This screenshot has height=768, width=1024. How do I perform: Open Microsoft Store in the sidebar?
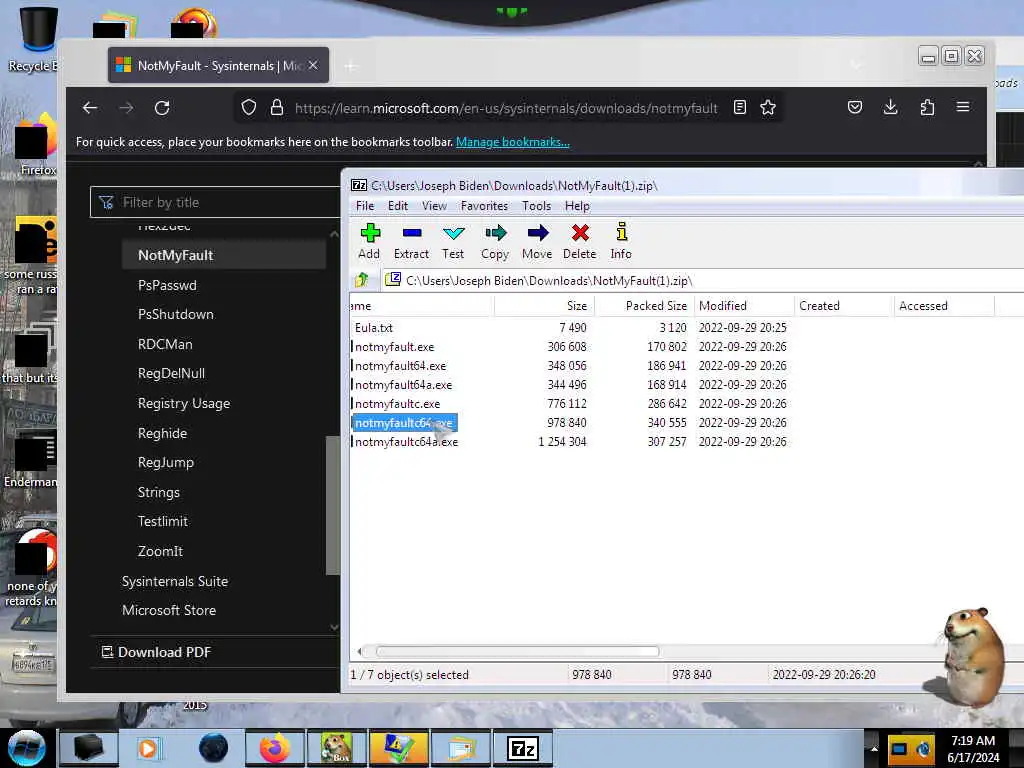169,610
